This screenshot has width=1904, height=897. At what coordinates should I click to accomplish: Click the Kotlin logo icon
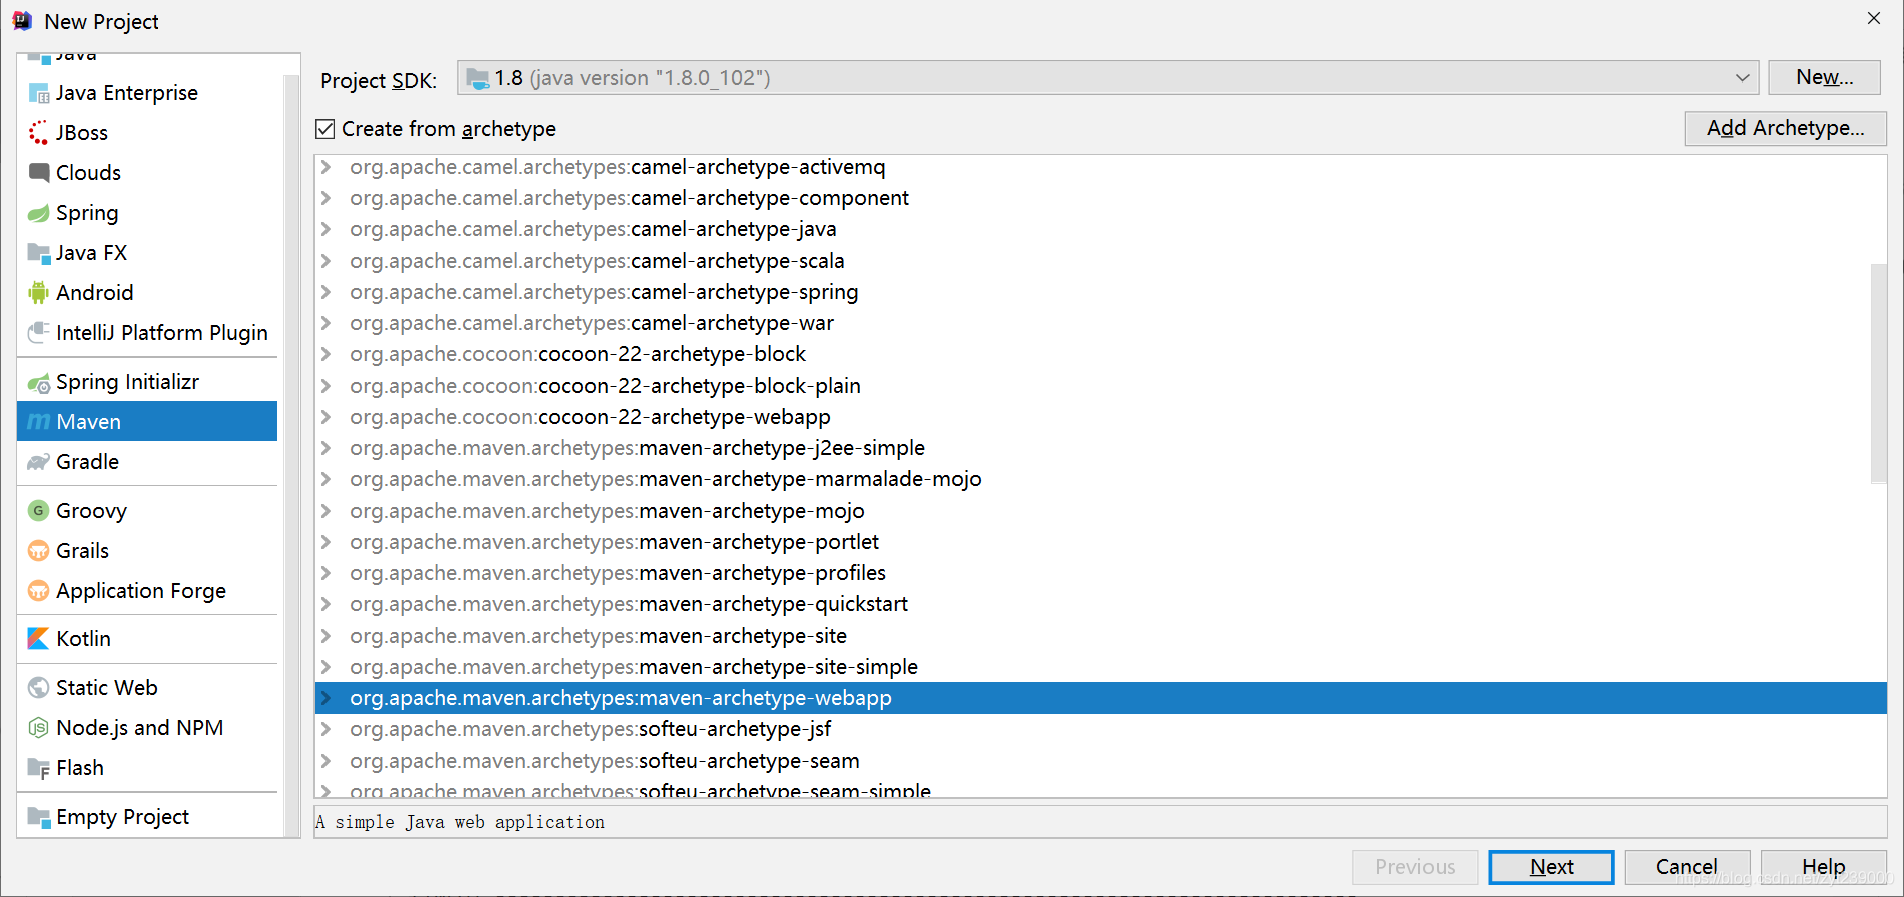click(x=39, y=639)
